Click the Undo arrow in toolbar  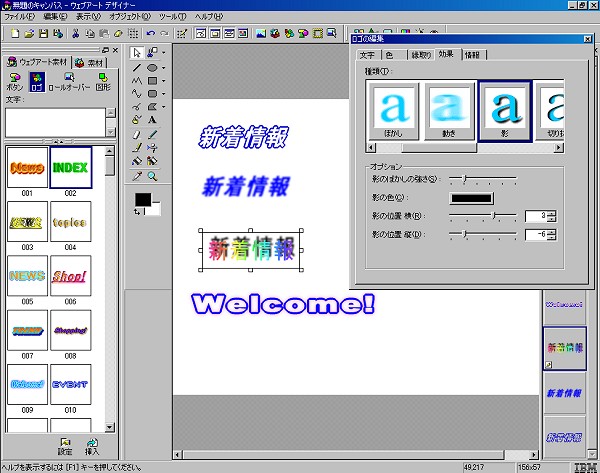(x=150, y=34)
